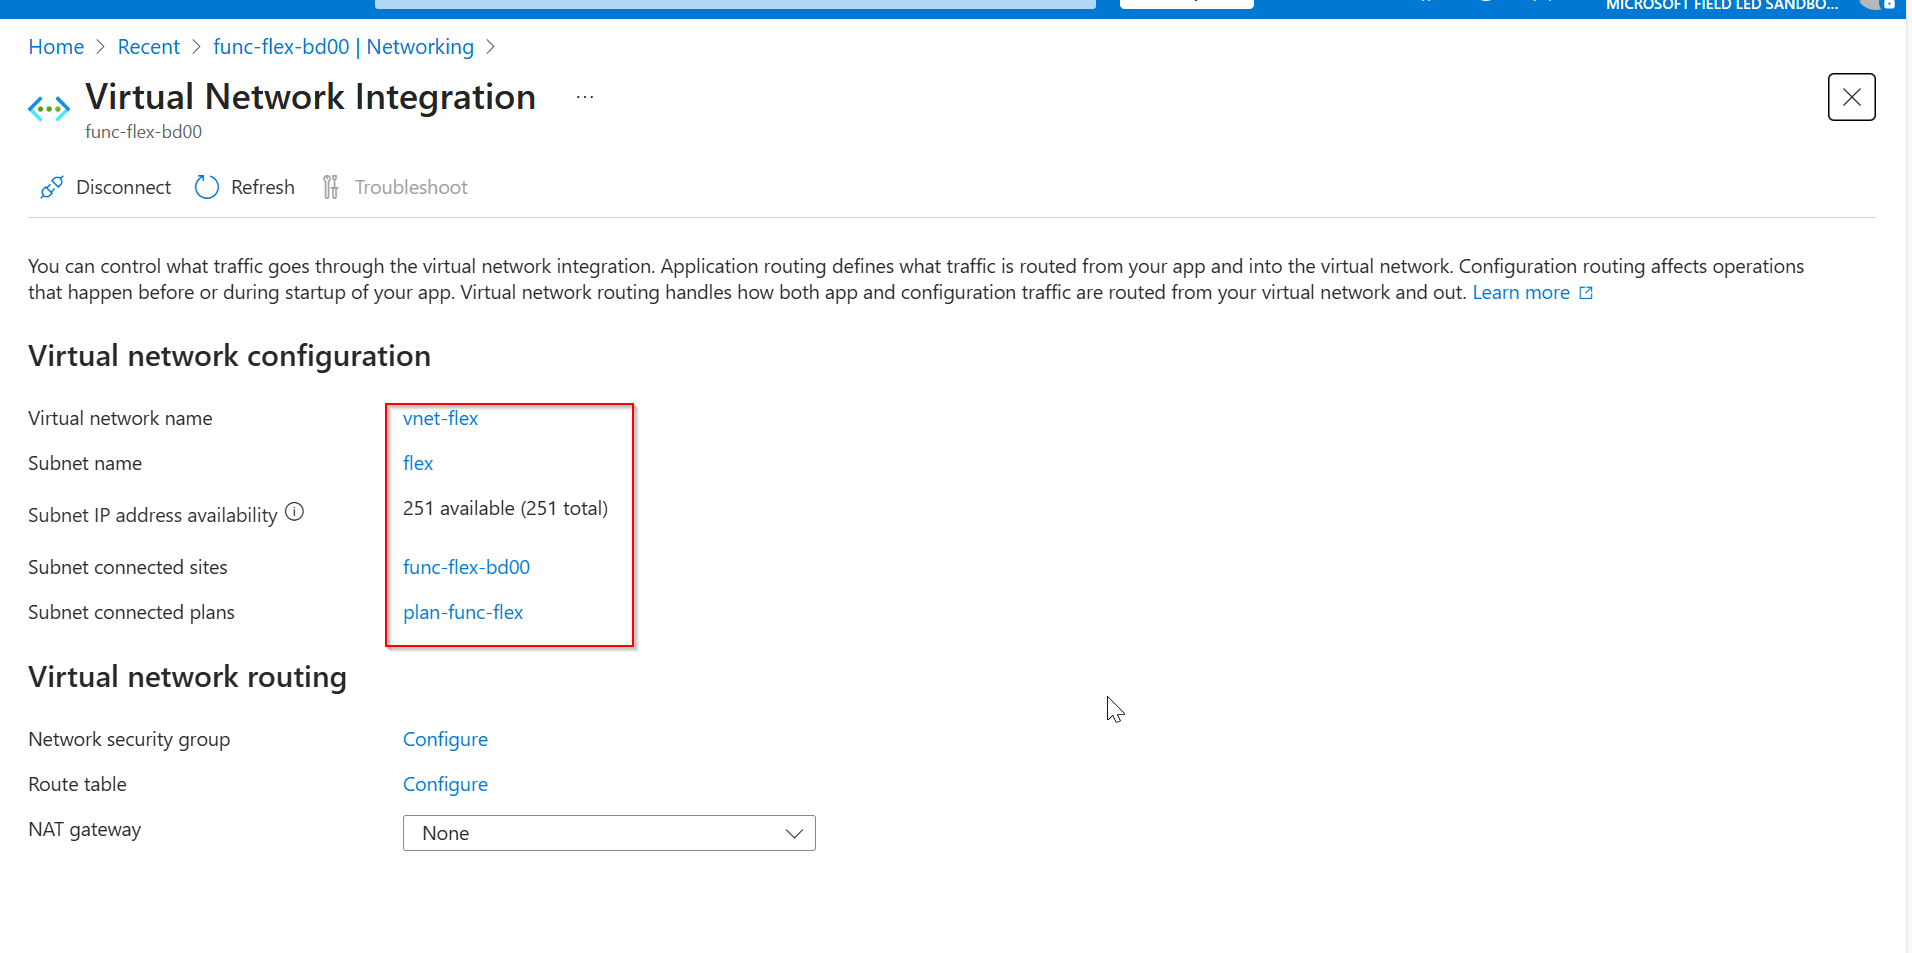Click the 'Subnet connected plans' label
1912x953 pixels.
pos(131,612)
